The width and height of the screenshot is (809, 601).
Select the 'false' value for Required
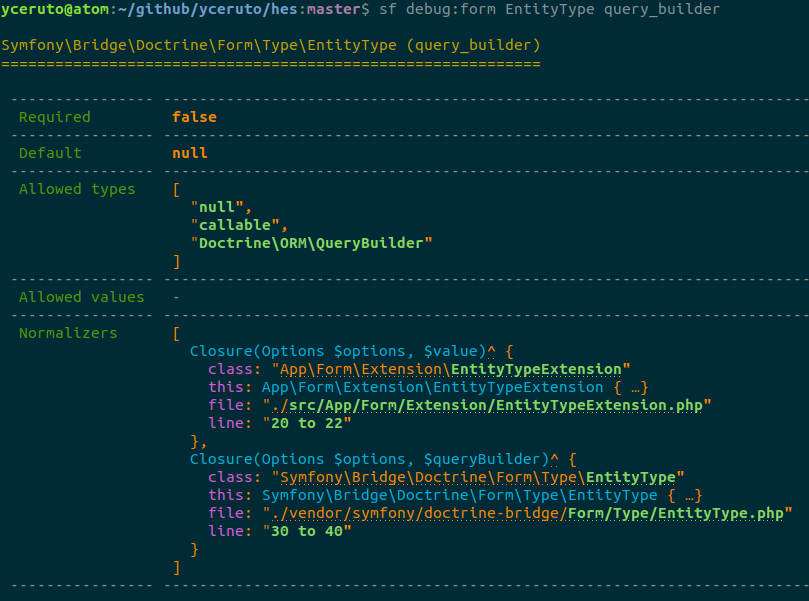tap(195, 117)
